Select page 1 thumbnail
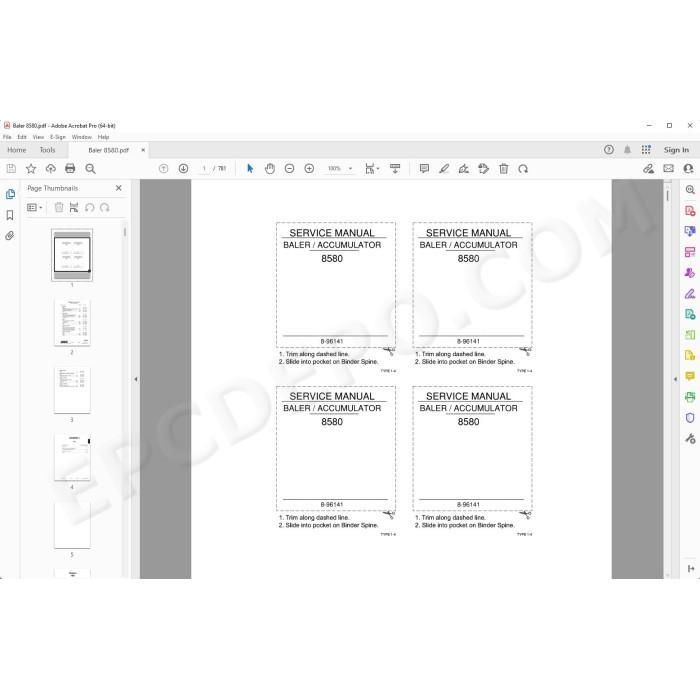This screenshot has height=700, width=700. click(x=72, y=255)
